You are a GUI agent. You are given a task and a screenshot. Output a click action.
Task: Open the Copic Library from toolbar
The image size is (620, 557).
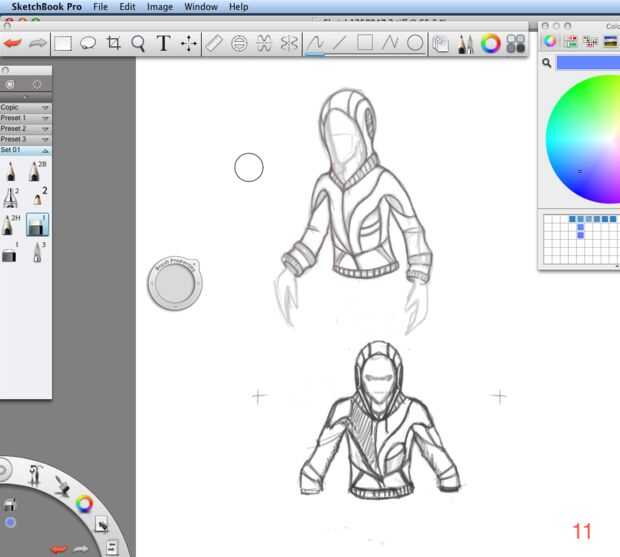click(516, 43)
